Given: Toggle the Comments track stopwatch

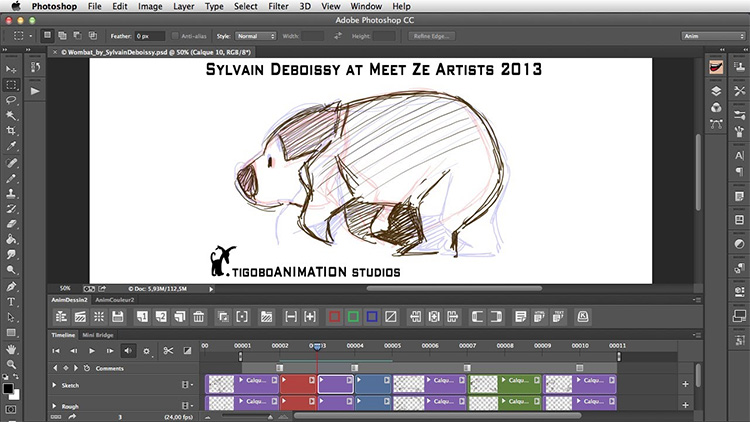Looking at the screenshot, I should 87,368.
